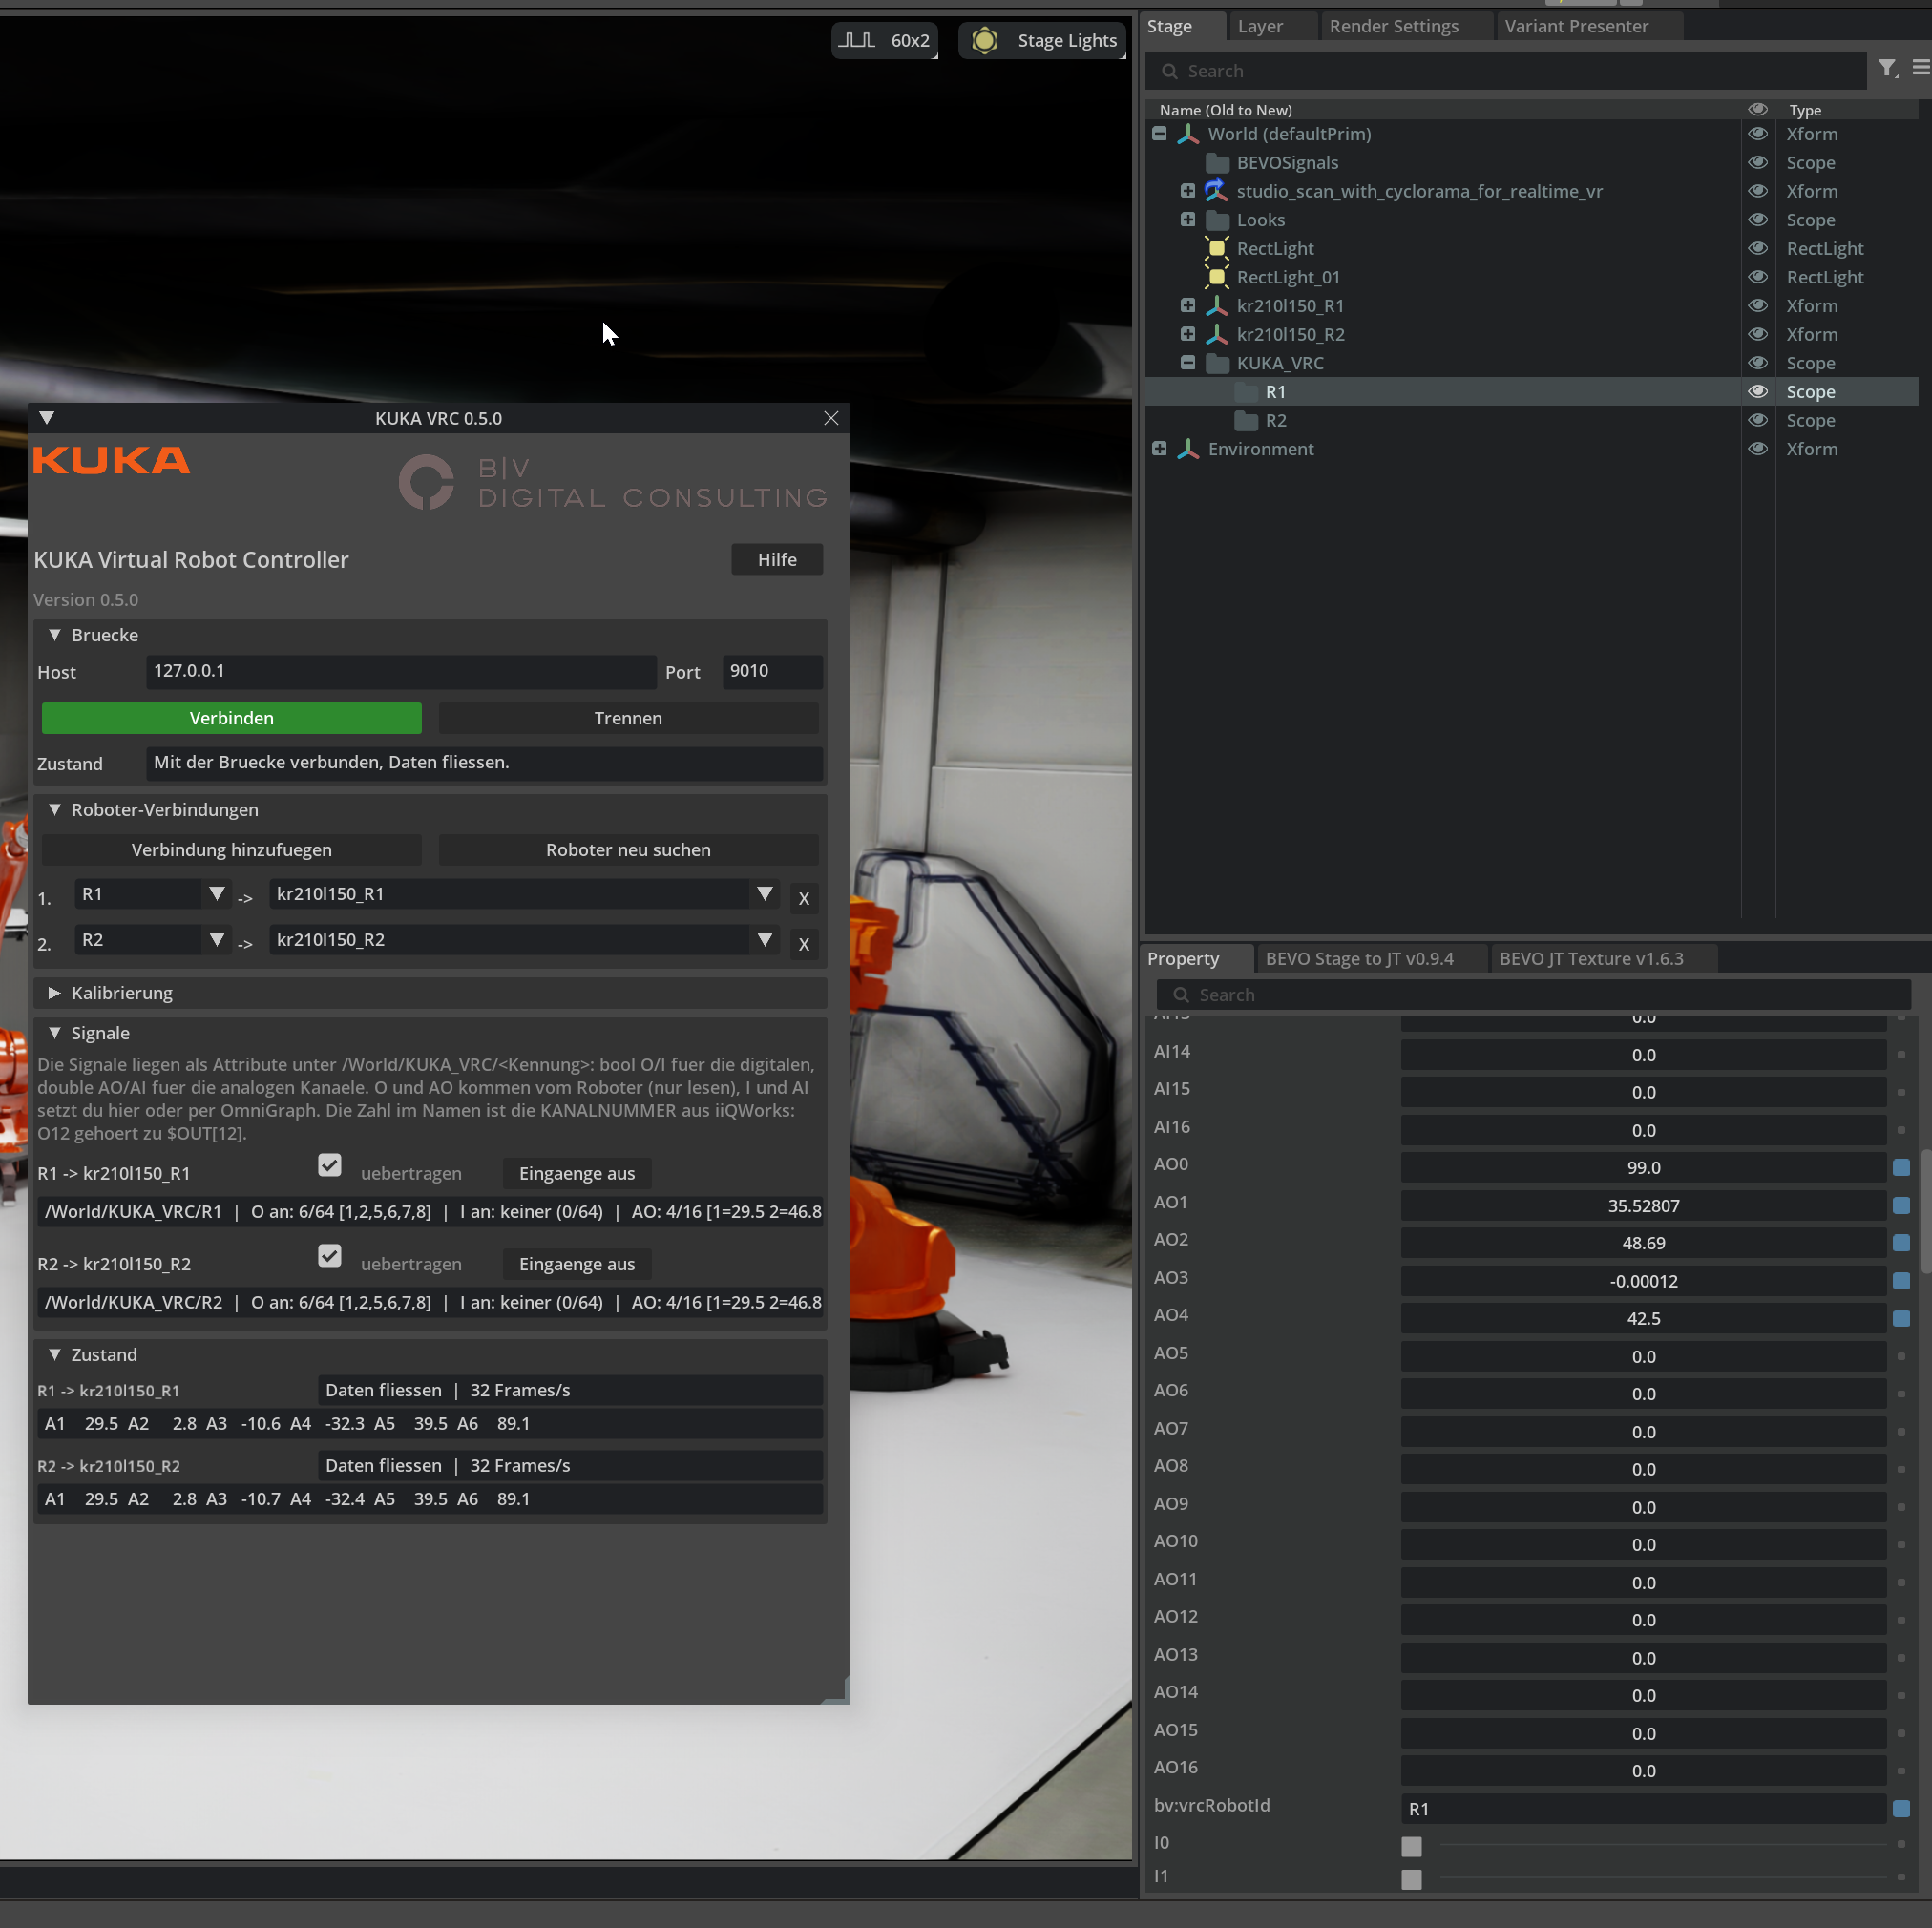The image size is (1932, 1928).
Task: Remove connection 2 with its X button
Action: 803,944
